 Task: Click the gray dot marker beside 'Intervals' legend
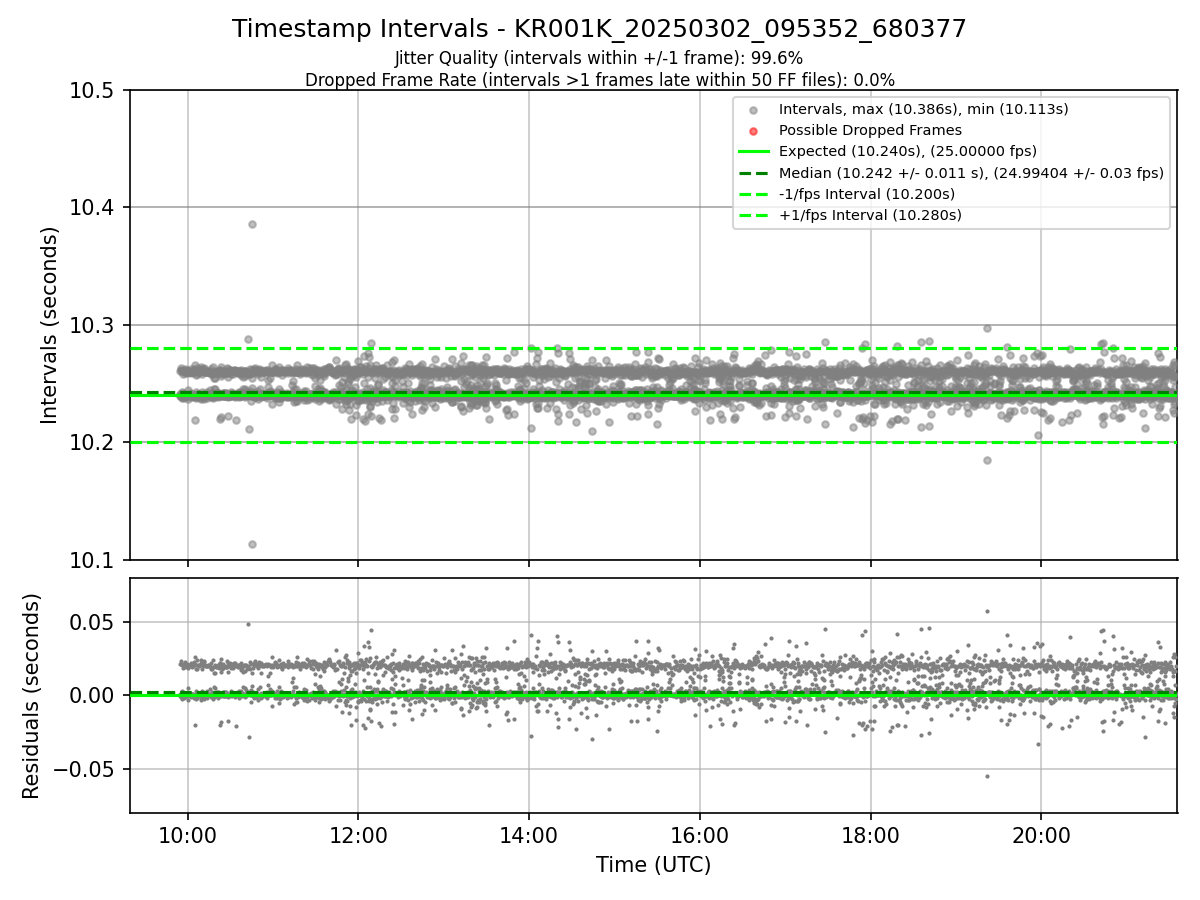[754, 110]
